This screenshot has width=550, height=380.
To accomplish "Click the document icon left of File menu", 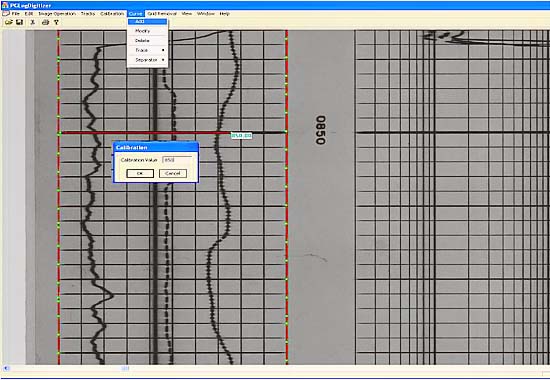I will 5,14.
